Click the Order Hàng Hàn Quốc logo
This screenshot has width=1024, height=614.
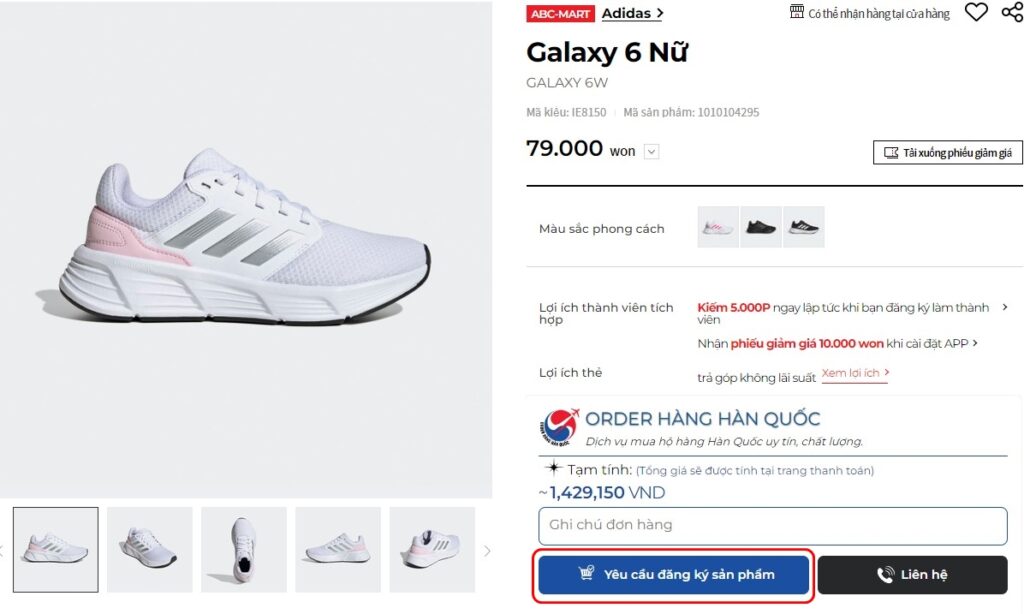pyautogui.click(x=559, y=427)
